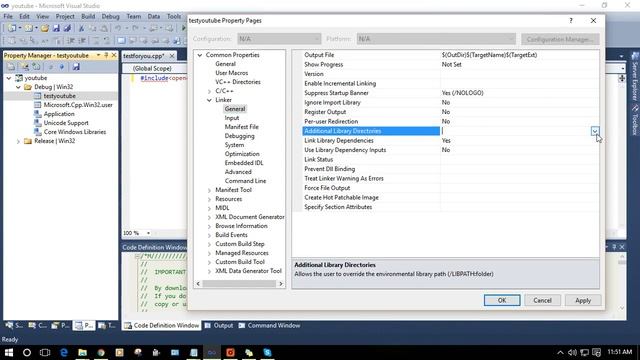Select Manifest File under Linker
This screenshot has width=640, height=360.
tap(242, 127)
